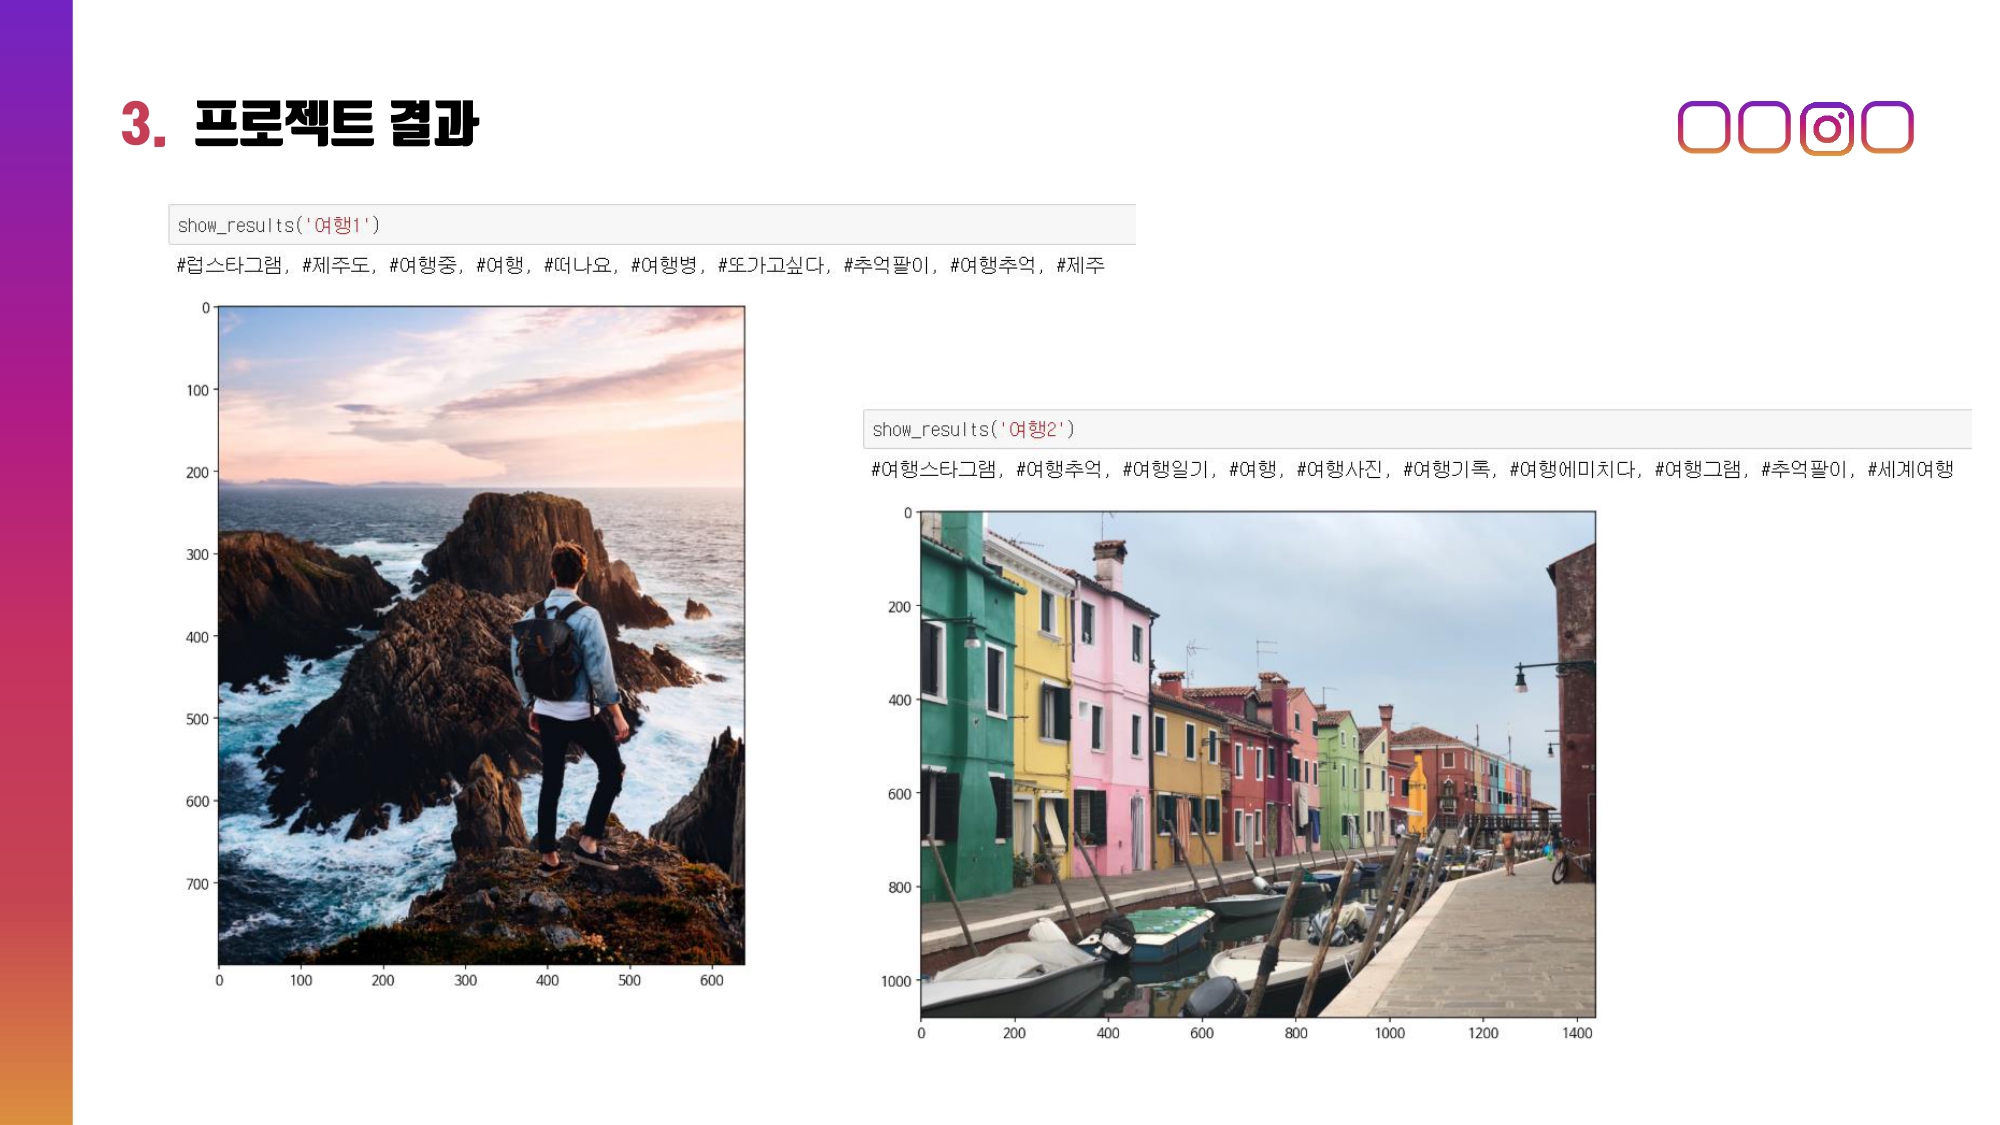2000x1125 pixels.
Task: Click the red section number 3.
Action: click(142, 125)
